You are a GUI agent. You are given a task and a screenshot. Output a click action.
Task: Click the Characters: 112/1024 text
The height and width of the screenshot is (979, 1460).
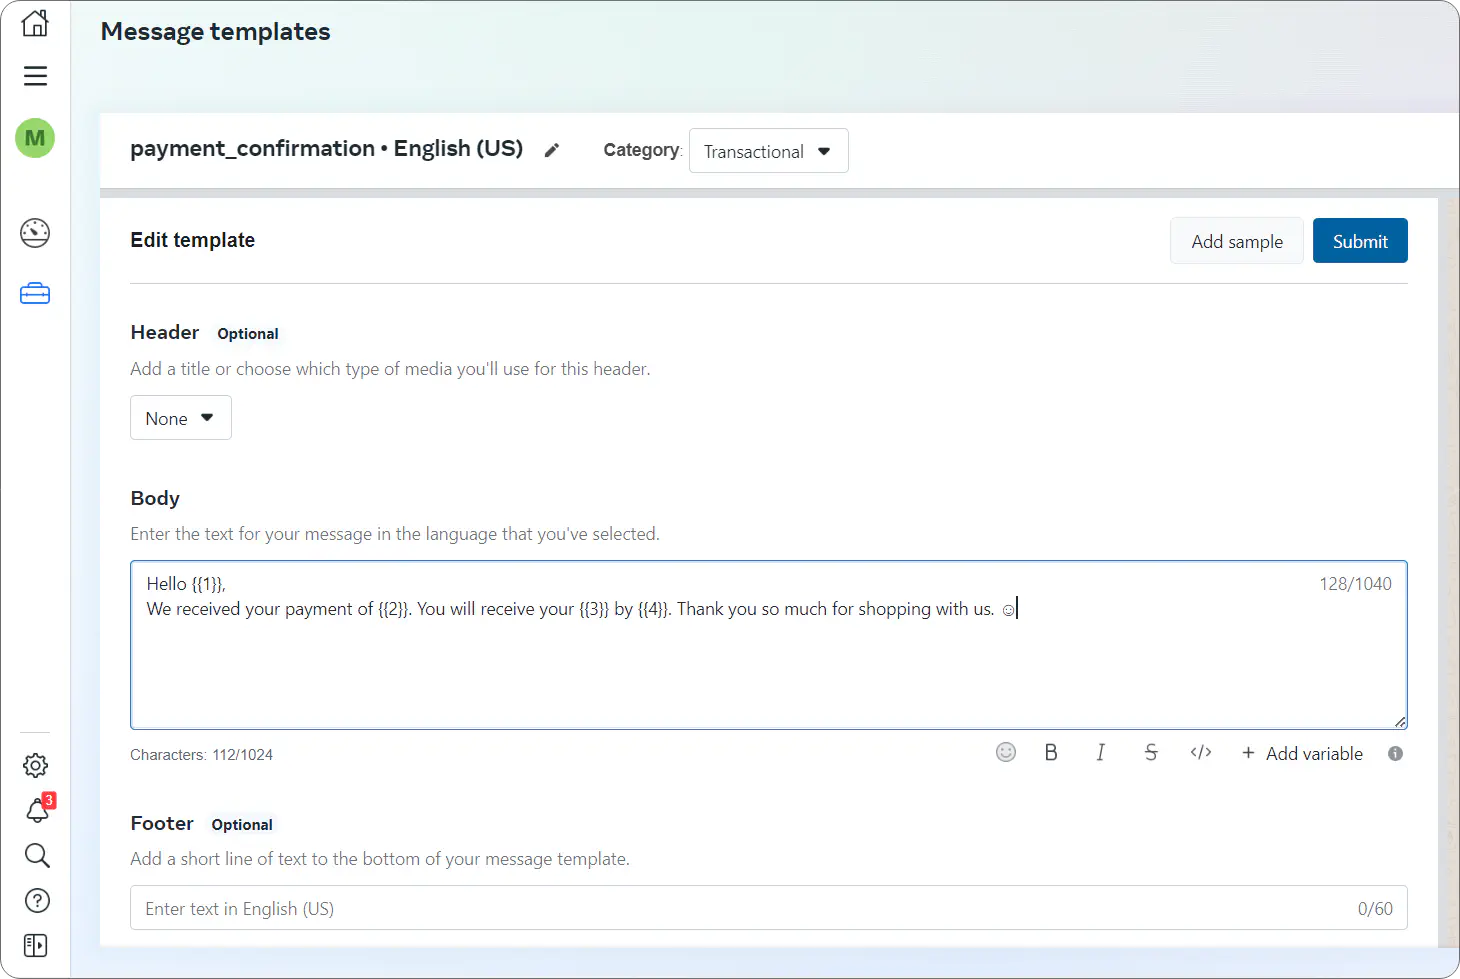click(201, 755)
